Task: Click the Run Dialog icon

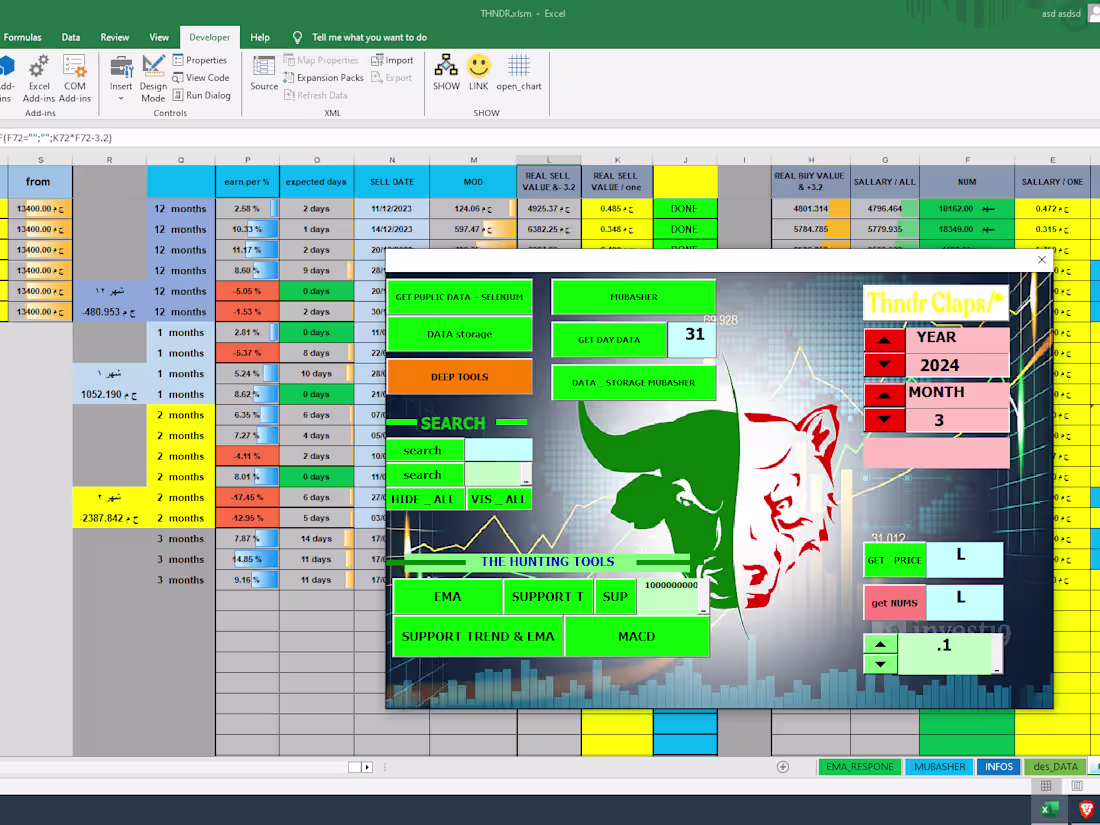Action: click(x=202, y=95)
